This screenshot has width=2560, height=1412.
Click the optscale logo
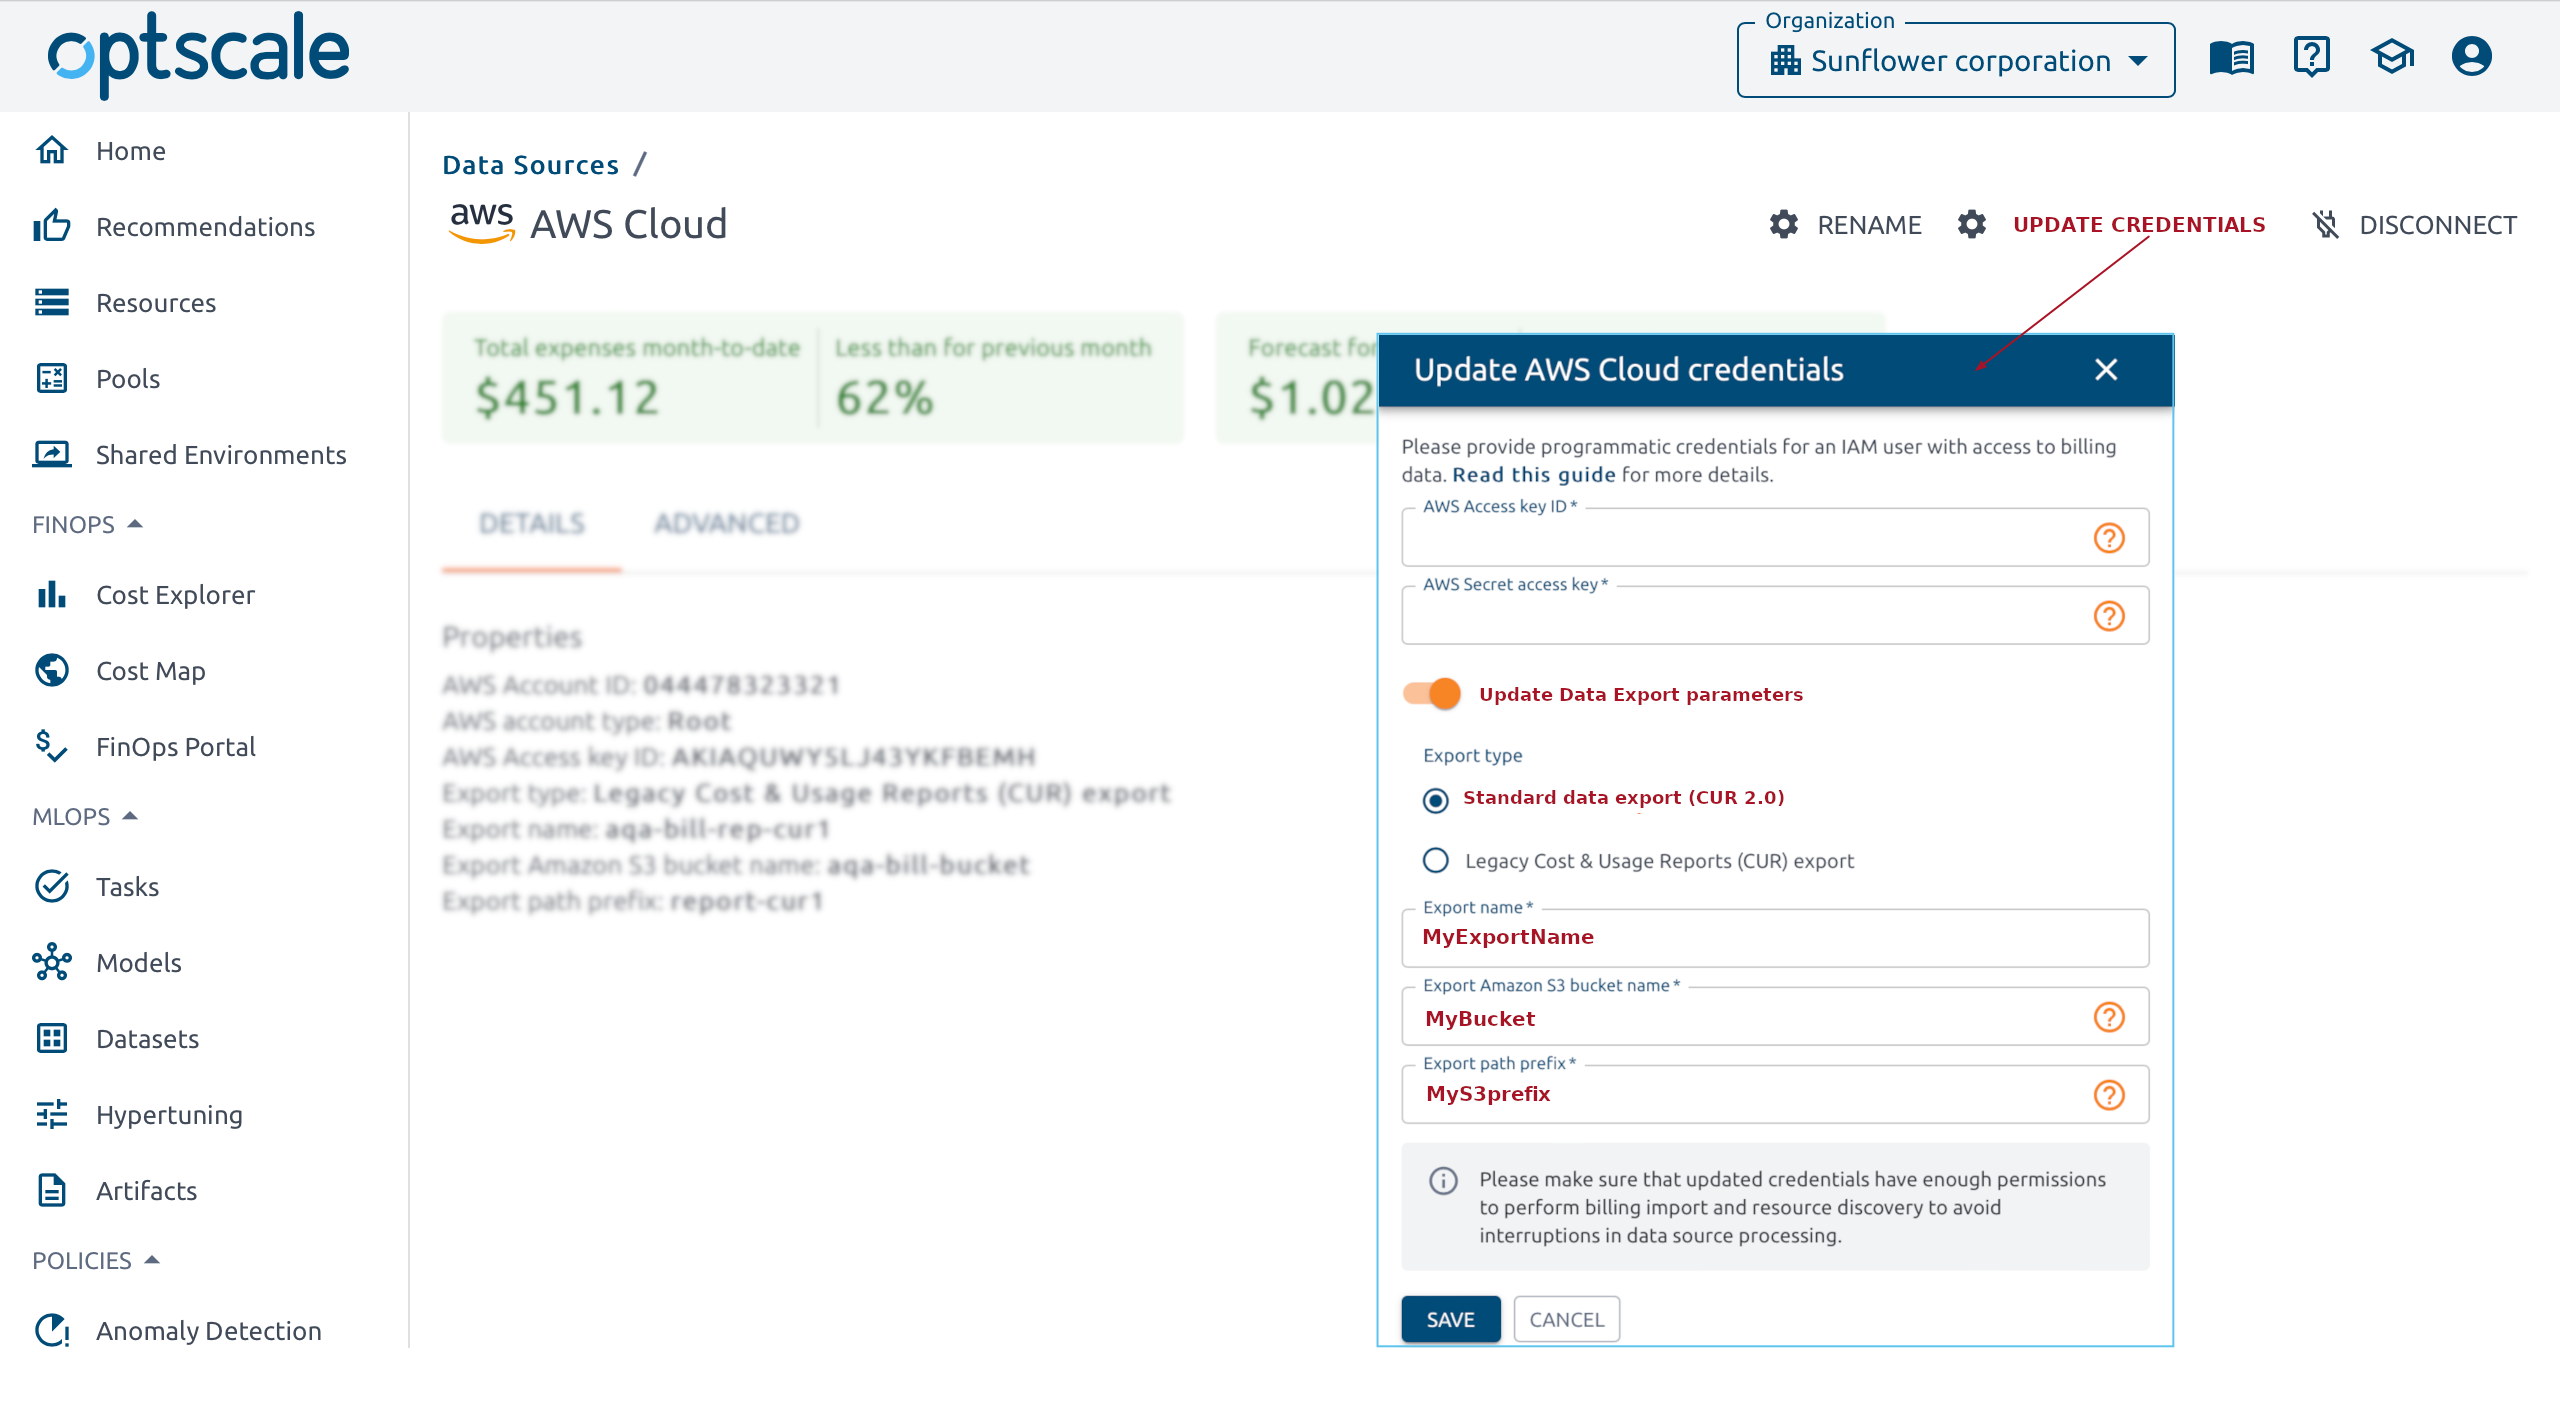[x=199, y=54]
